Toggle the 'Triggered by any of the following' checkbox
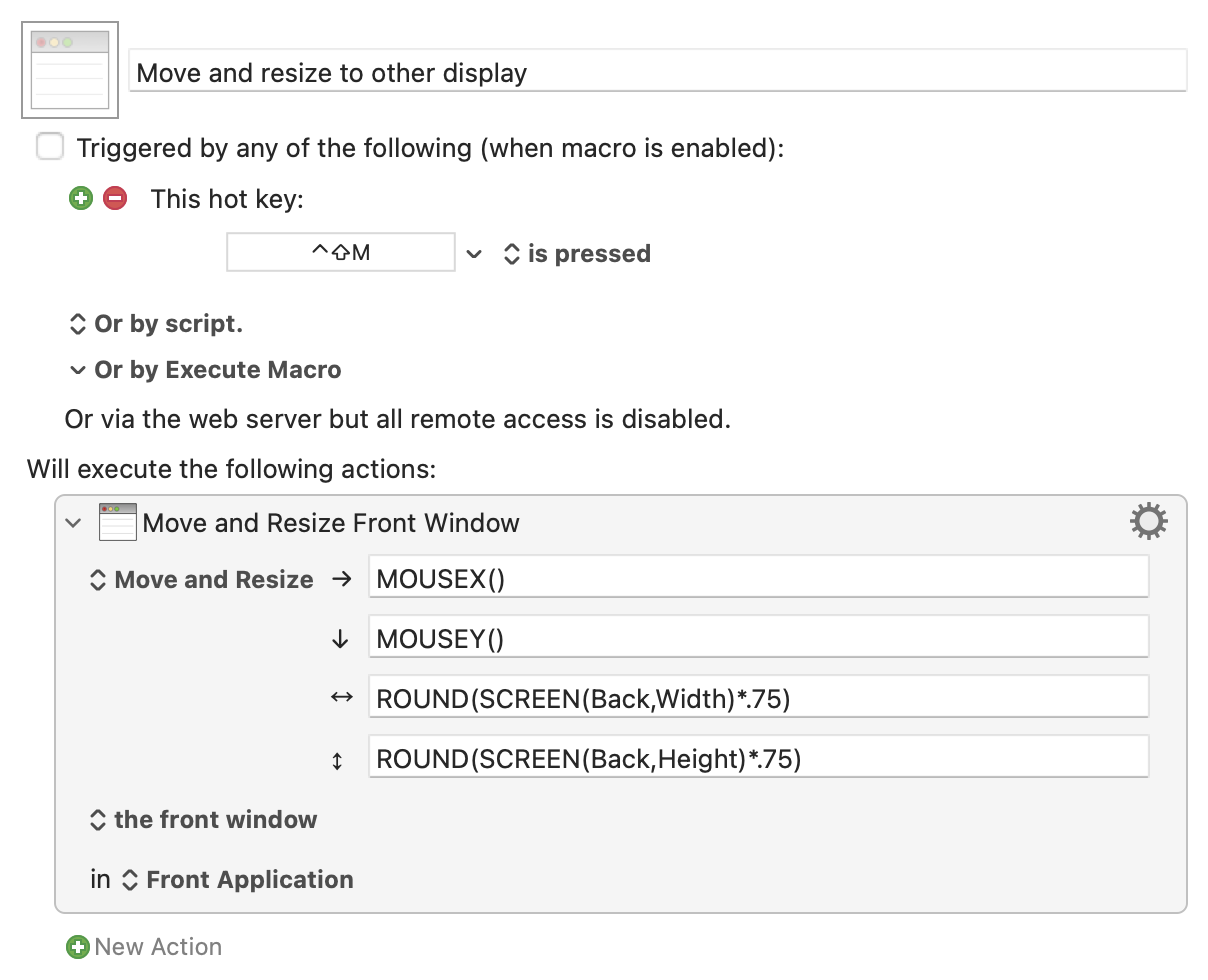This screenshot has width=1208, height=980. pos(50,147)
